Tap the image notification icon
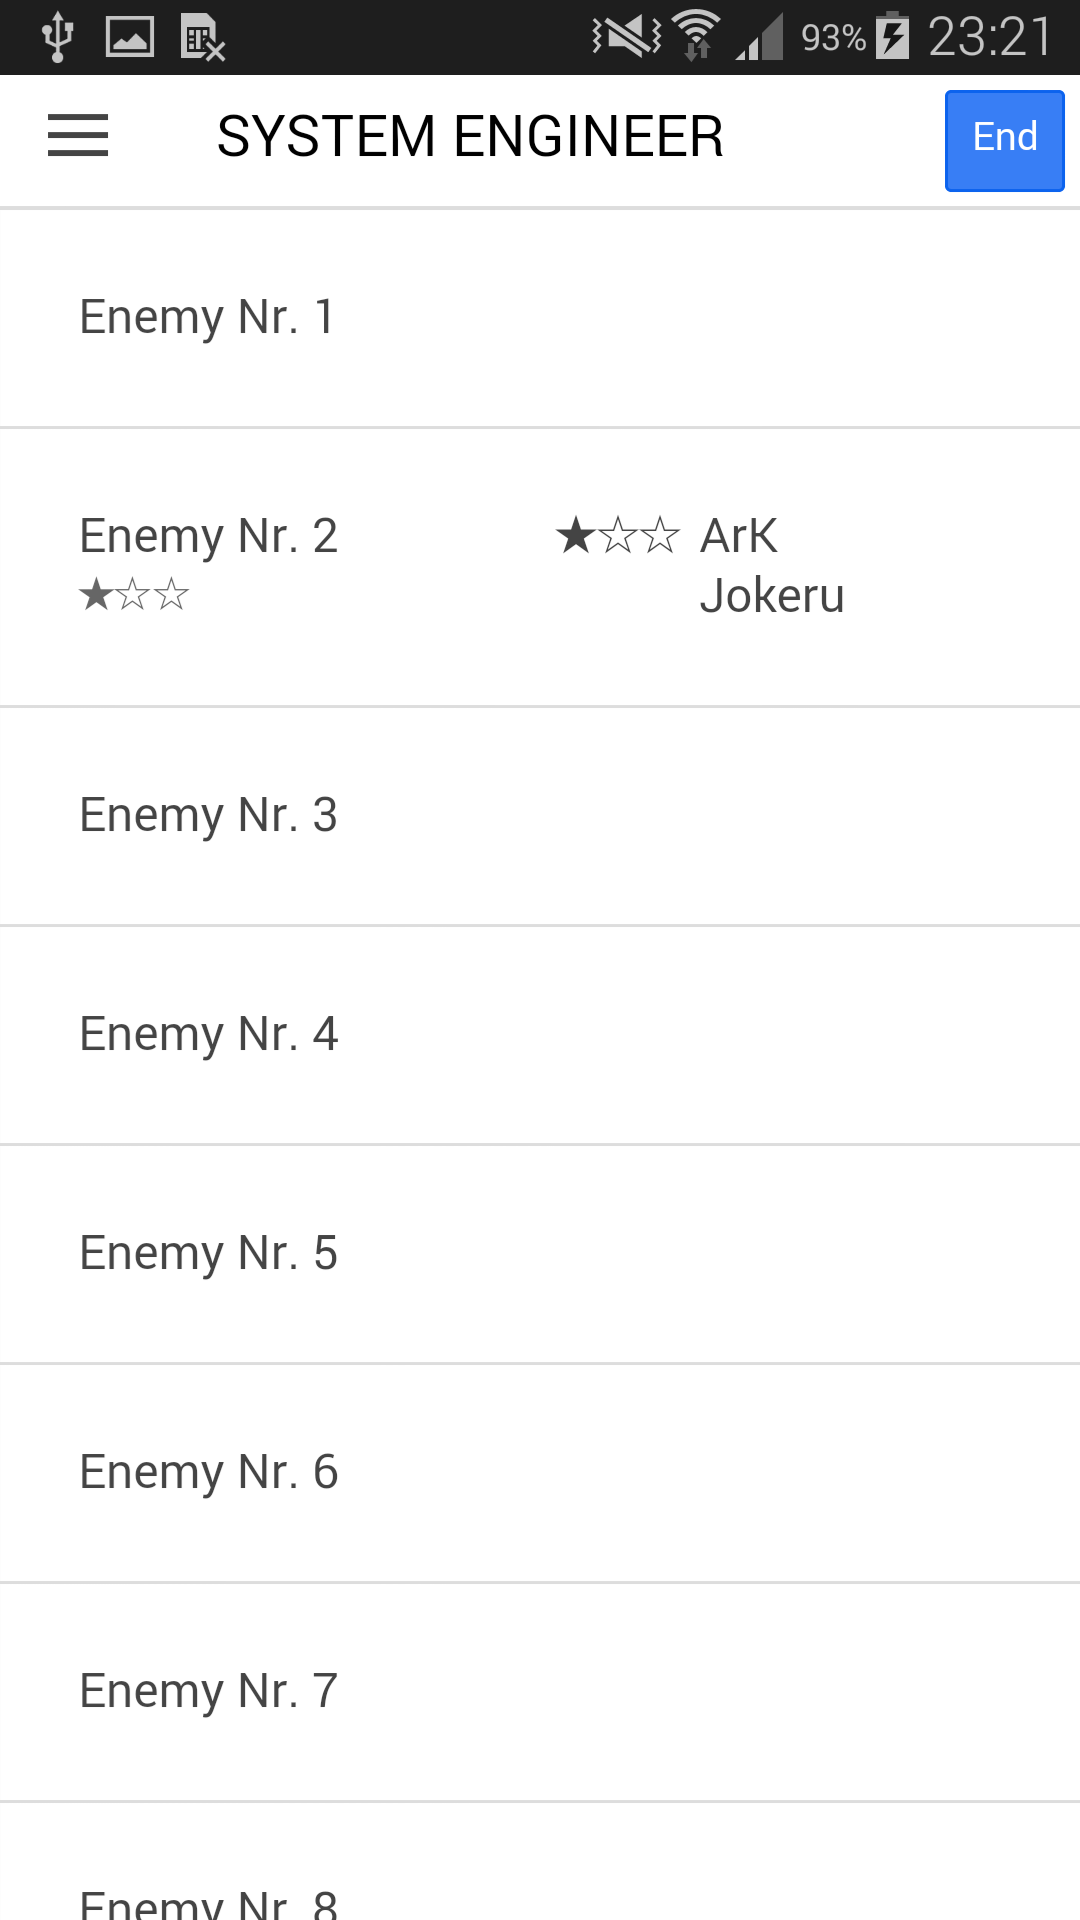 pos(130,38)
